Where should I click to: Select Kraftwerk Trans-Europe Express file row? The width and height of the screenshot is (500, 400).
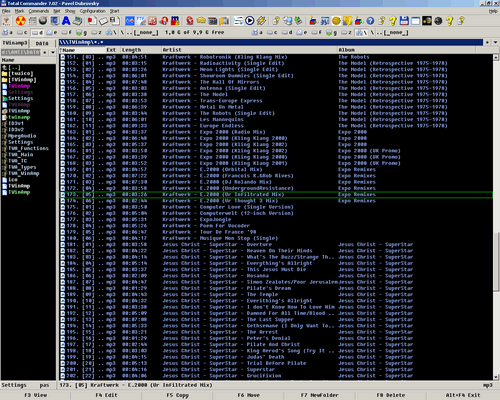pyautogui.click(x=276, y=101)
